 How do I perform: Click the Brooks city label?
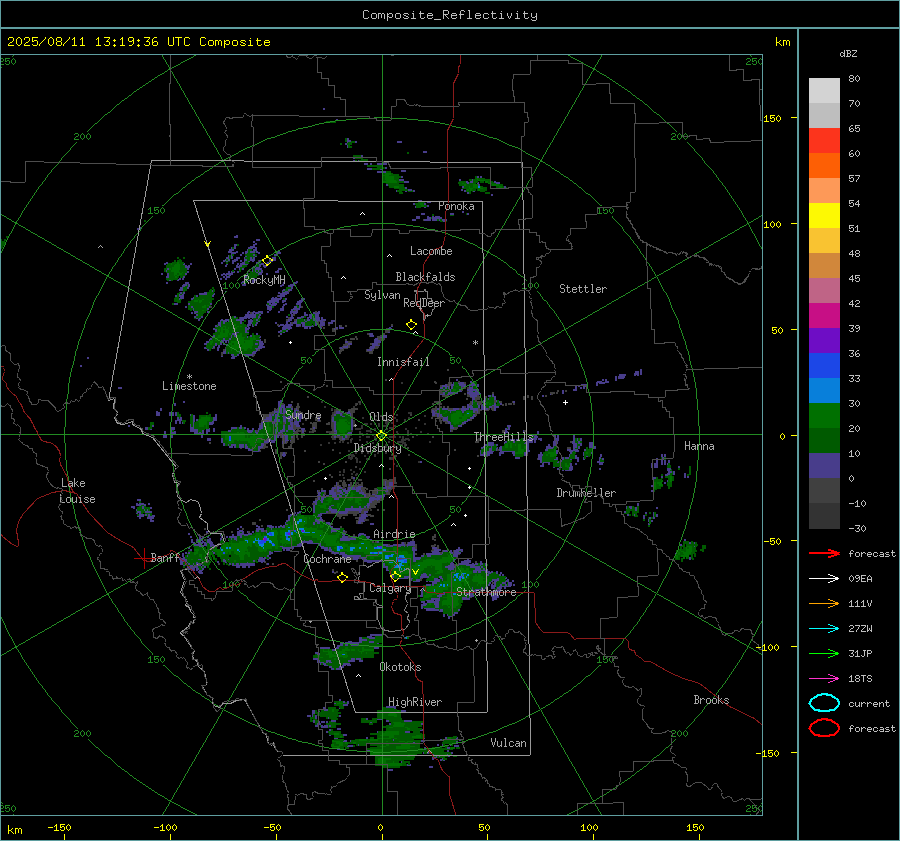[711, 700]
